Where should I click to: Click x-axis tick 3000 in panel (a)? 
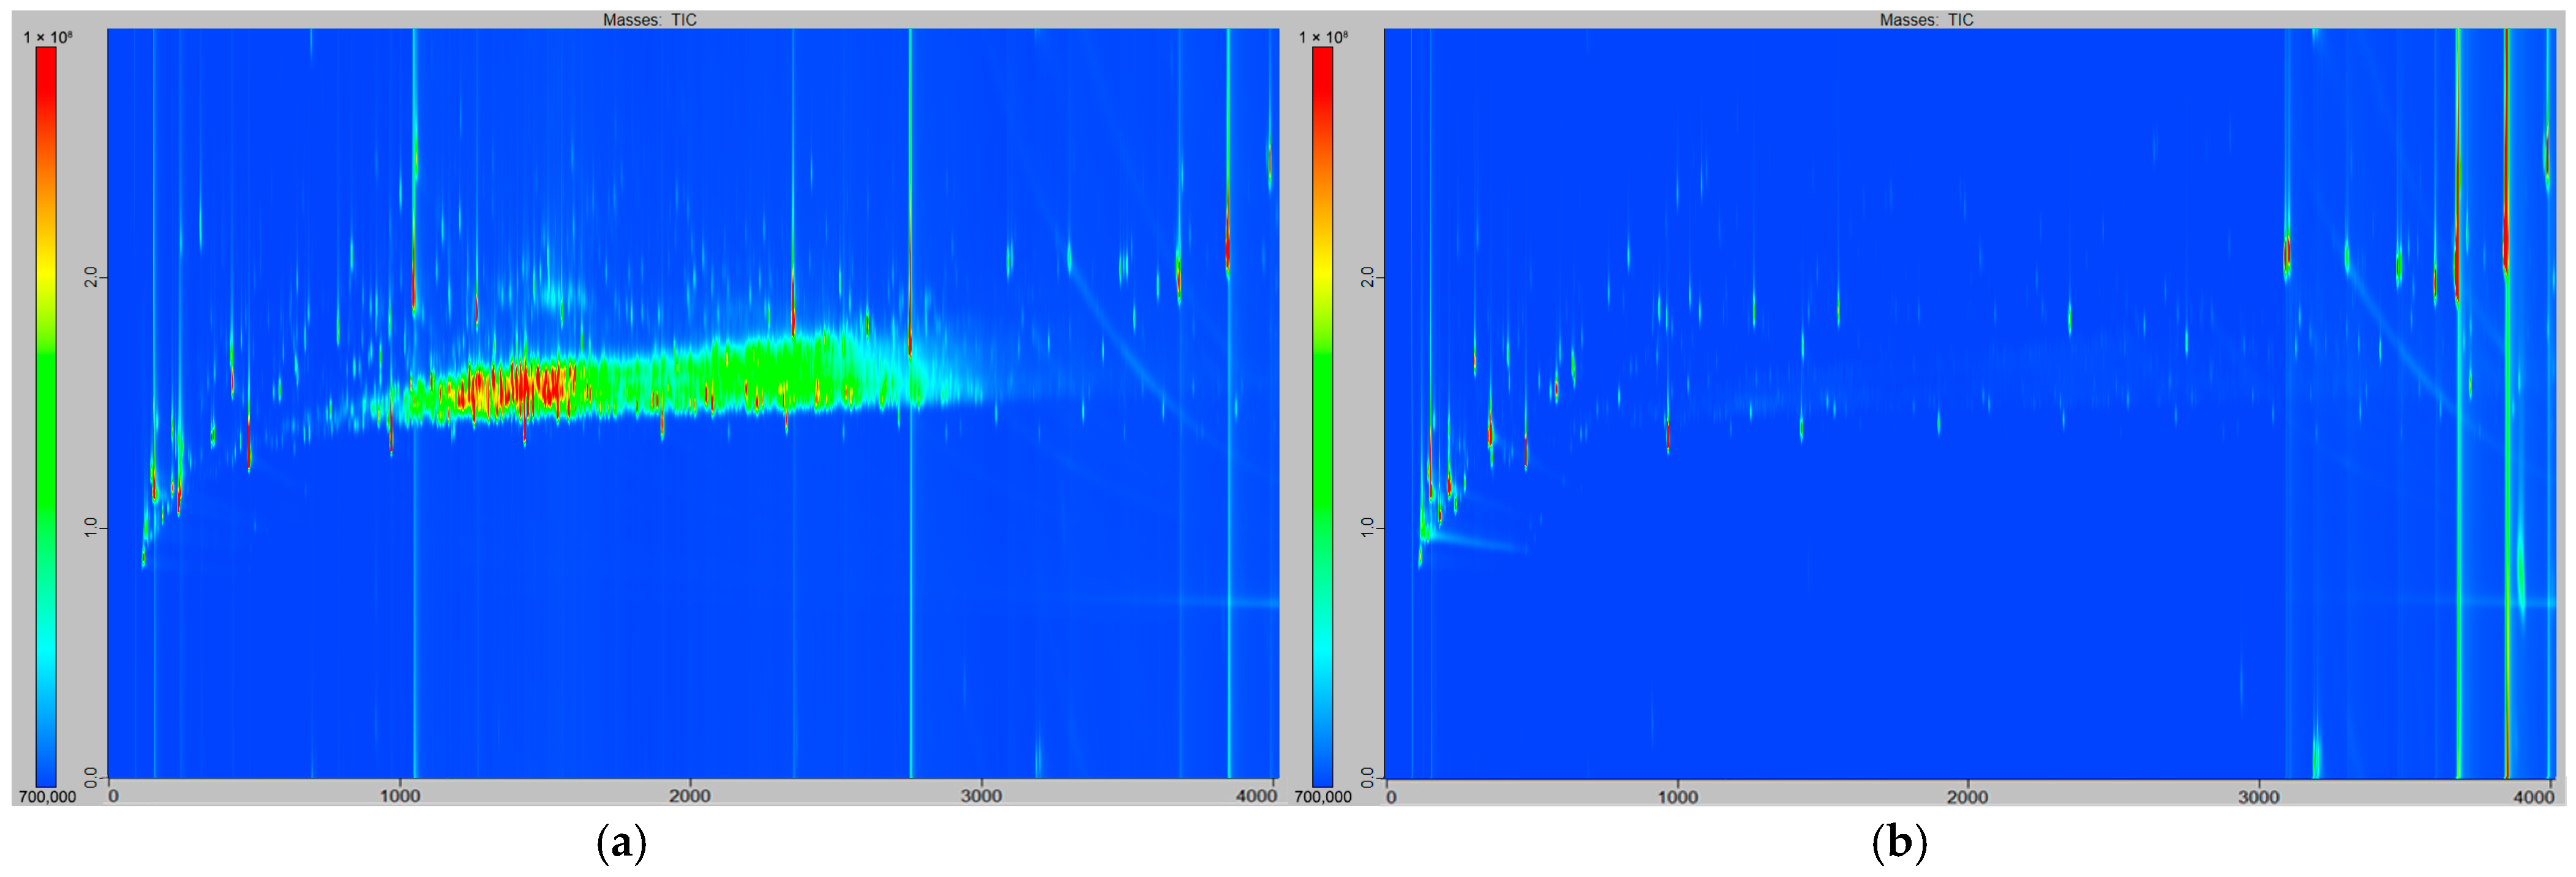click(981, 796)
